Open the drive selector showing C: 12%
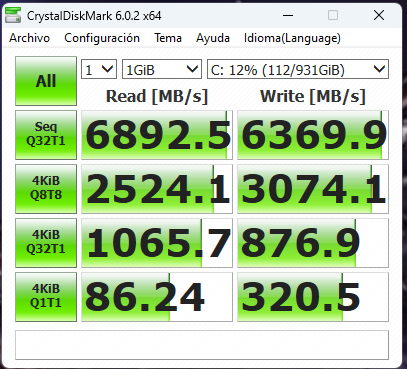407x369 pixels. 298,69
